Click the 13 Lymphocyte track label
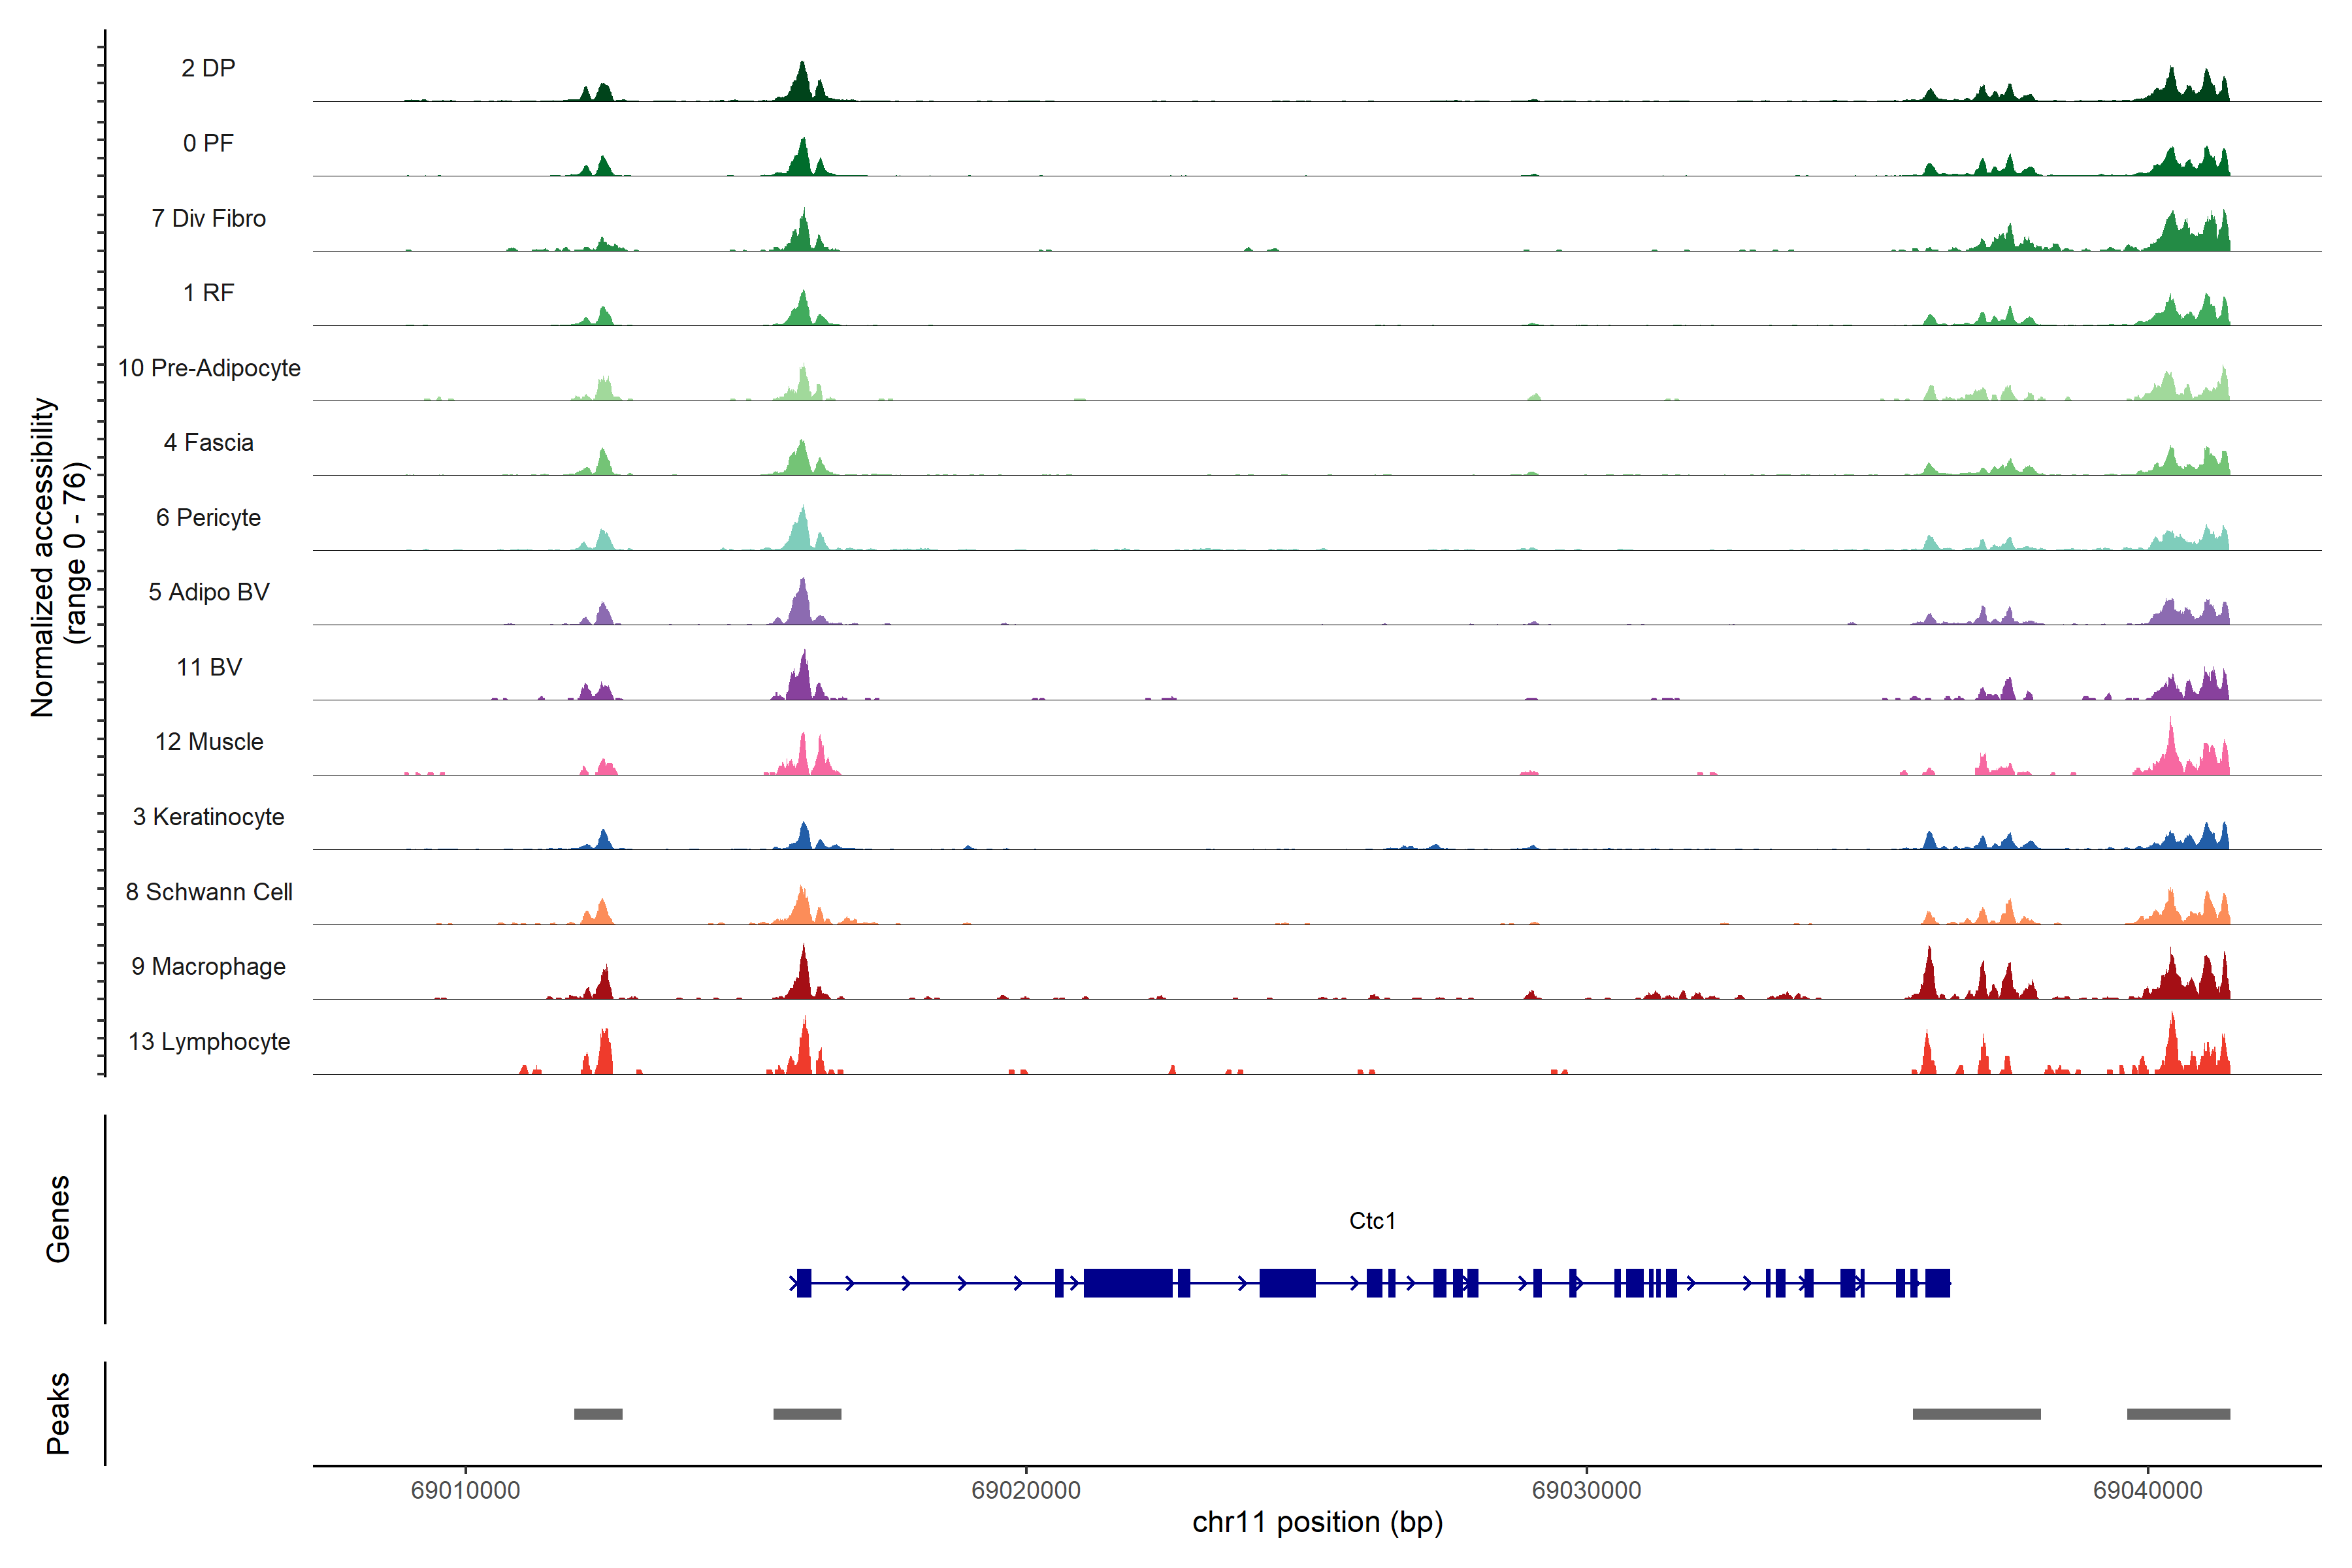2352x1568 pixels. click(x=208, y=1042)
